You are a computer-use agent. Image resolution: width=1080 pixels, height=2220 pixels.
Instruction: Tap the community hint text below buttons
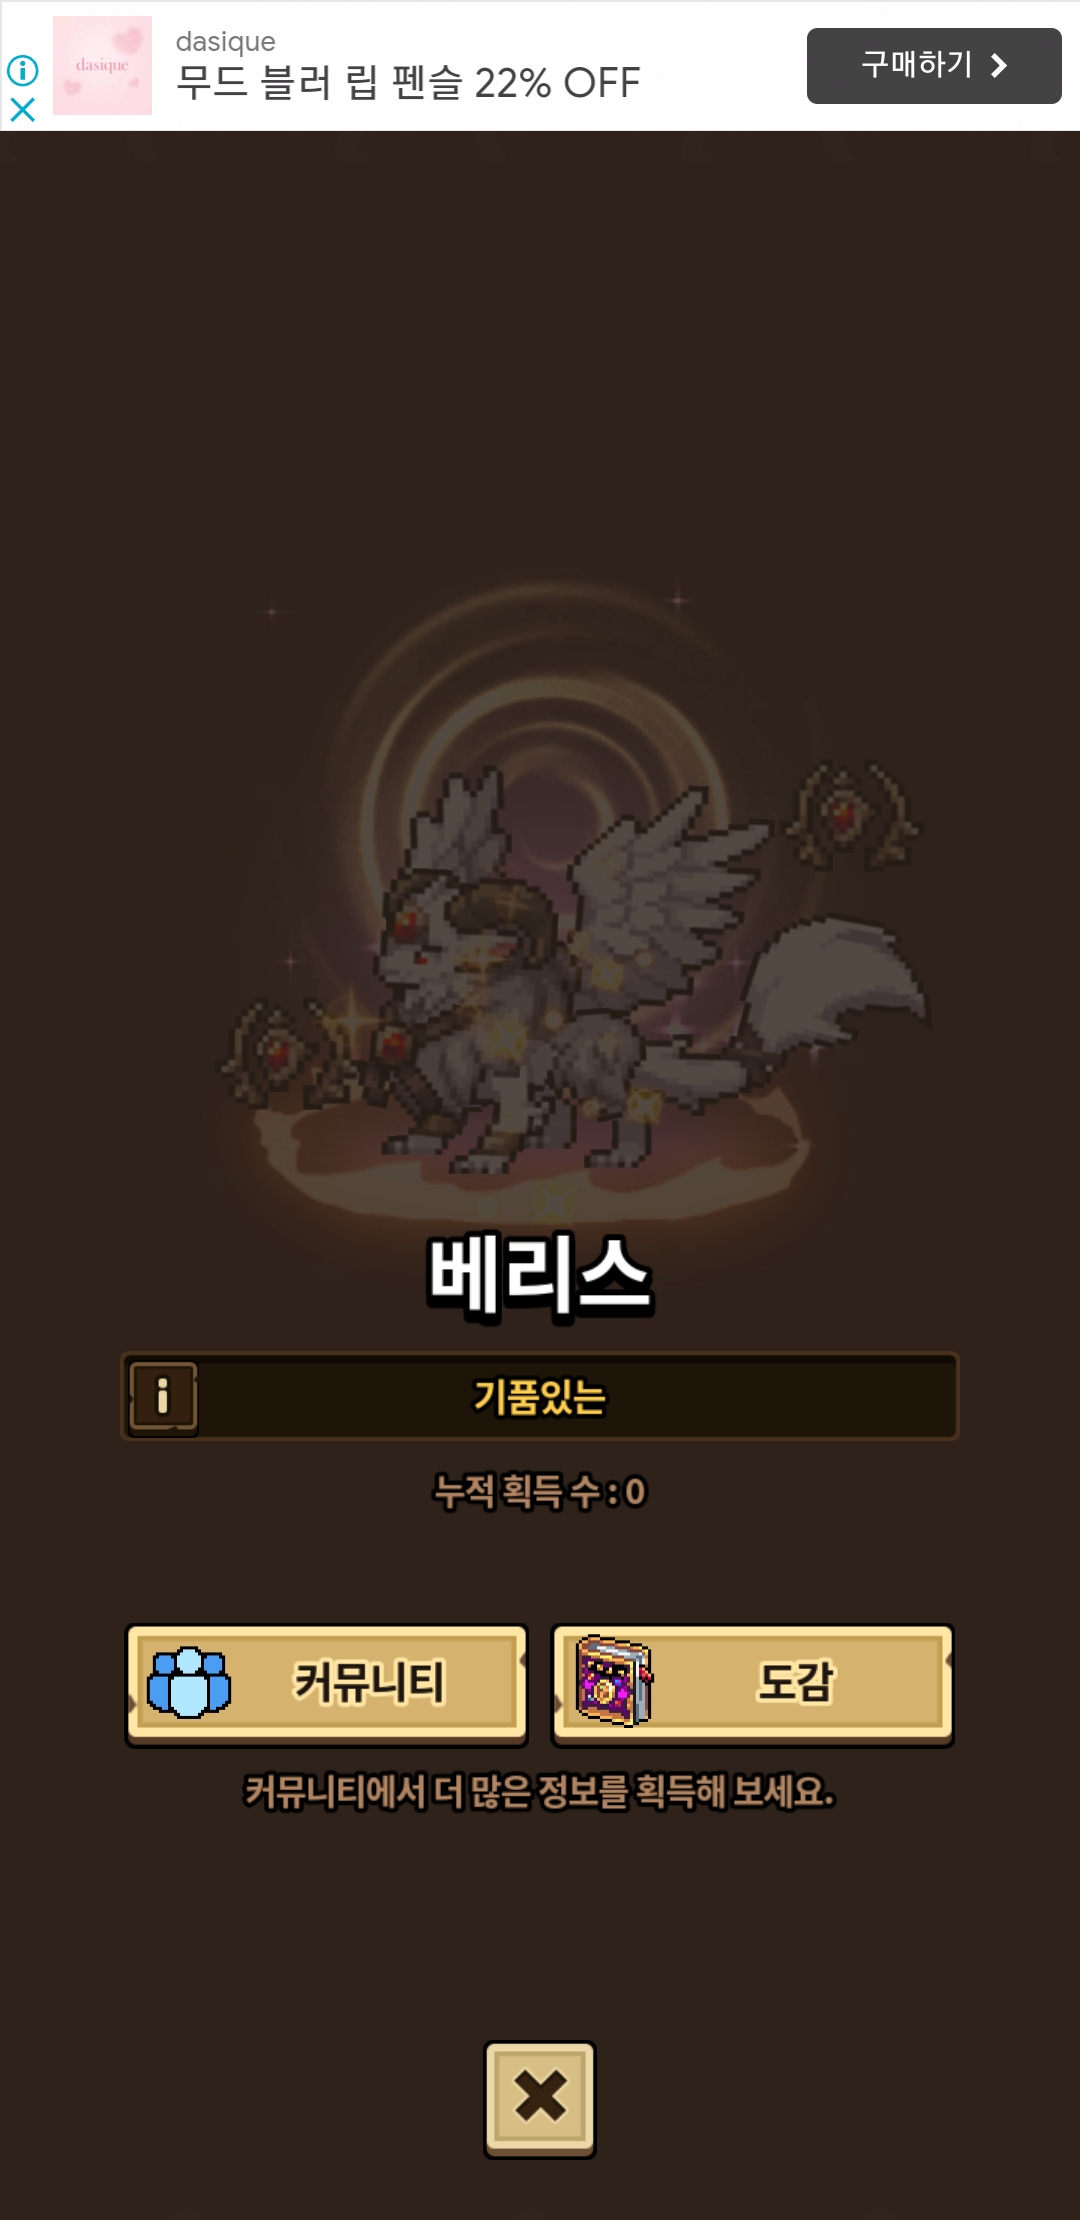click(540, 1792)
